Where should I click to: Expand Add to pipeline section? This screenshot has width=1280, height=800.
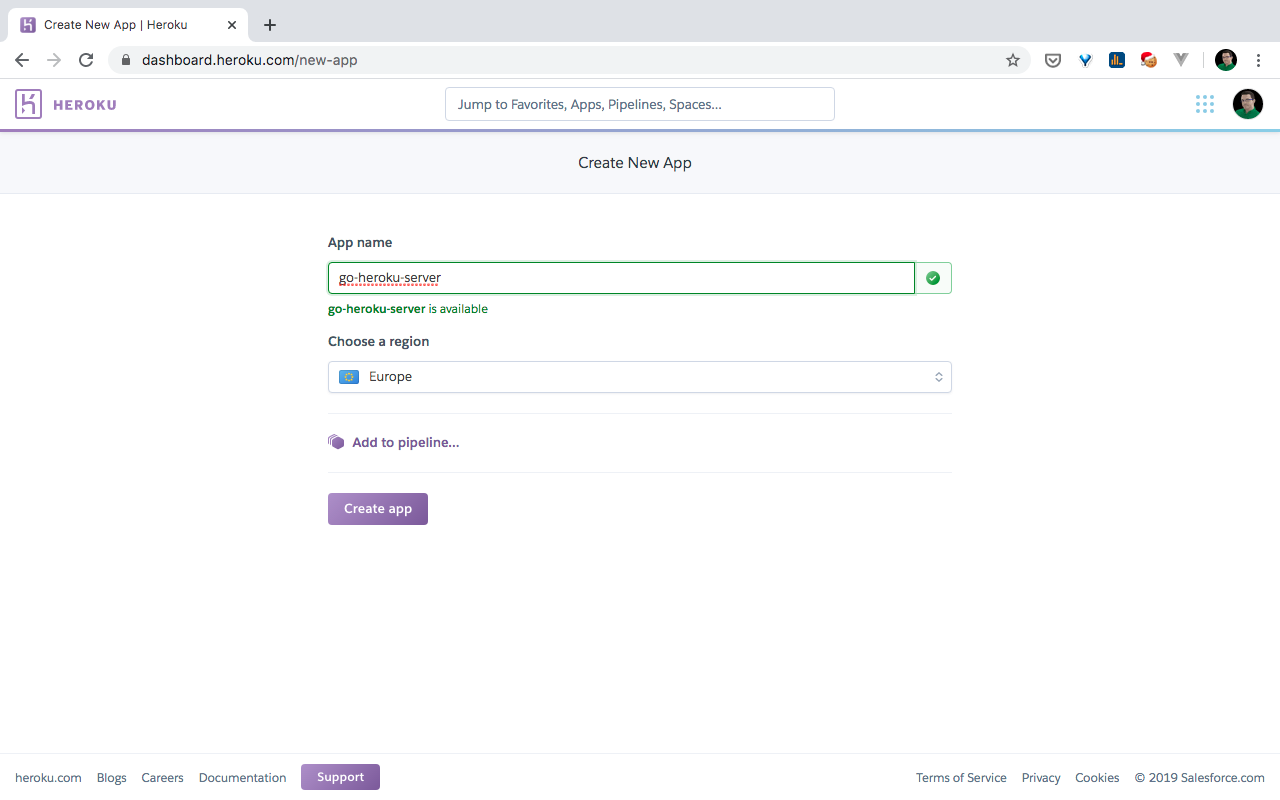tap(405, 442)
